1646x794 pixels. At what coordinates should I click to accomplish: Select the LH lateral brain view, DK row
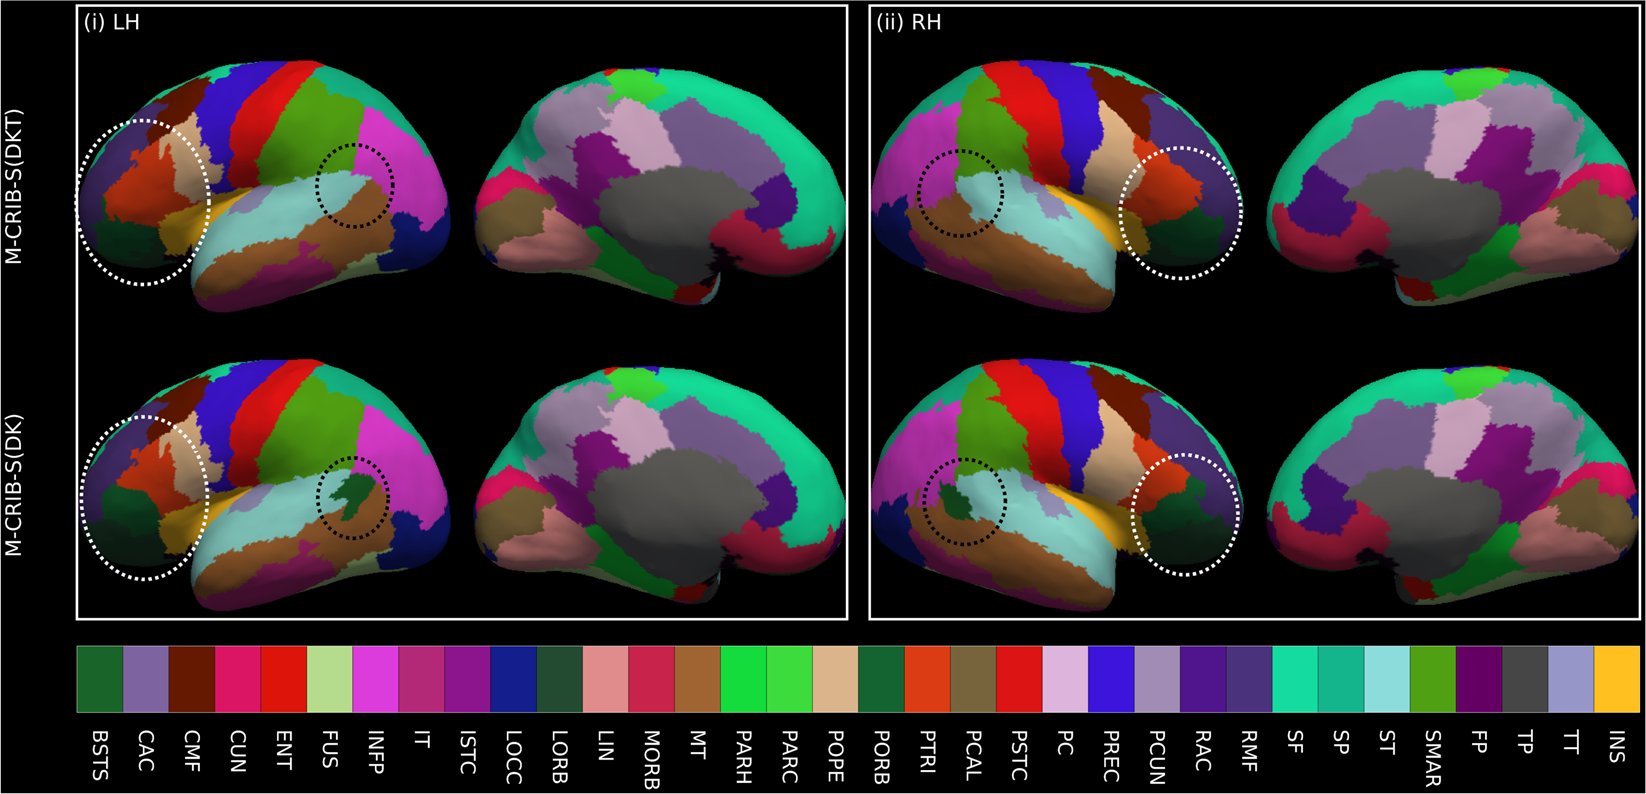tap(265, 486)
